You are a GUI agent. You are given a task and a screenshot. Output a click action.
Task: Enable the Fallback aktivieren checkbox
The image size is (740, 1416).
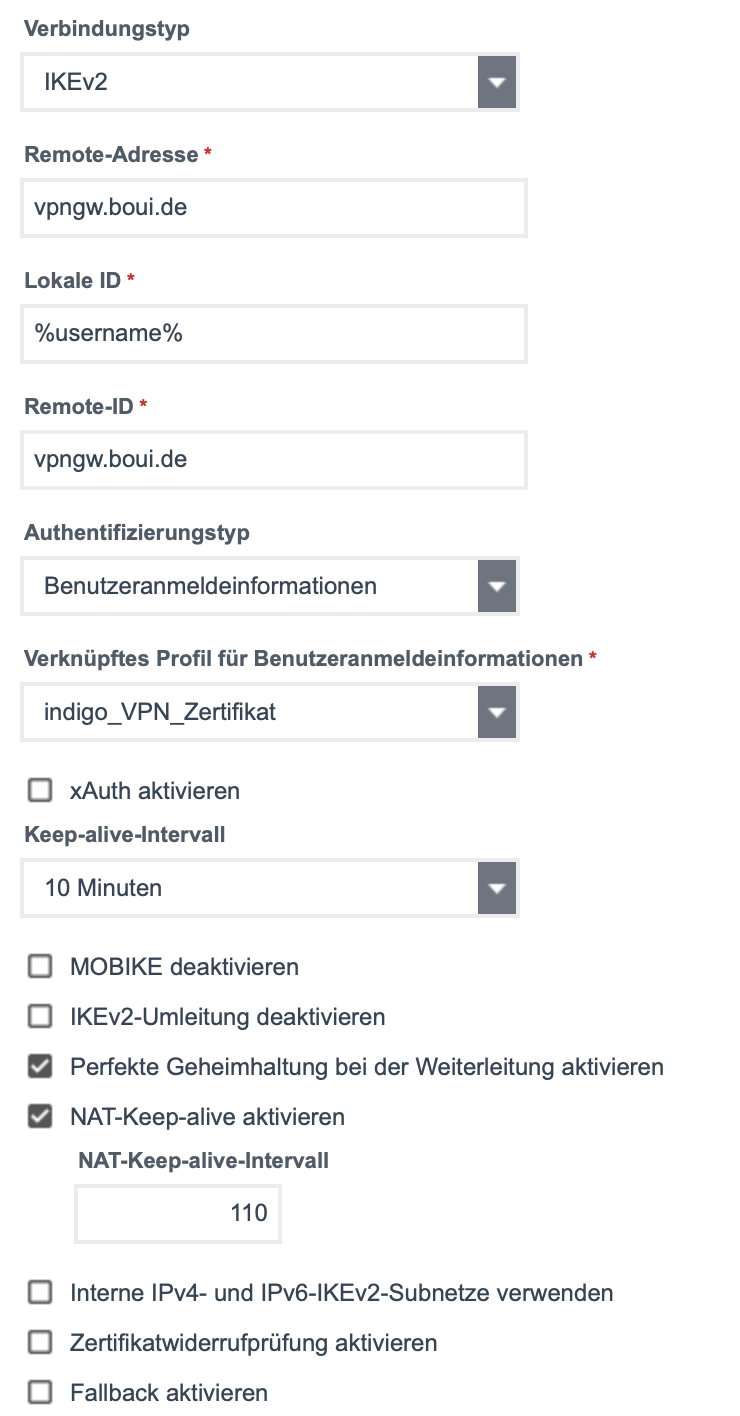tap(40, 1393)
